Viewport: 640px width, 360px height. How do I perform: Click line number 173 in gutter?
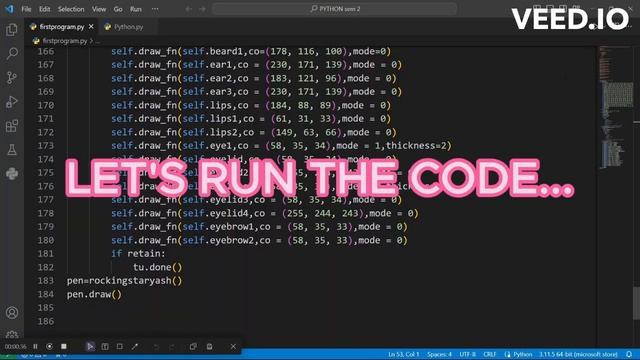pos(46,146)
